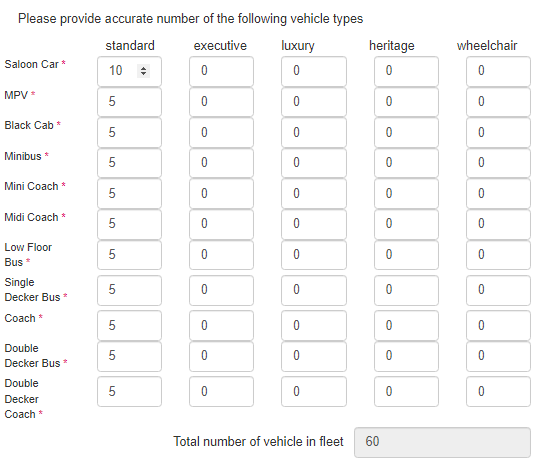Select the Saloon Car wheelchair field
Image resolution: width=543 pixels, height=464 pixels.
(x=498, y=71)
